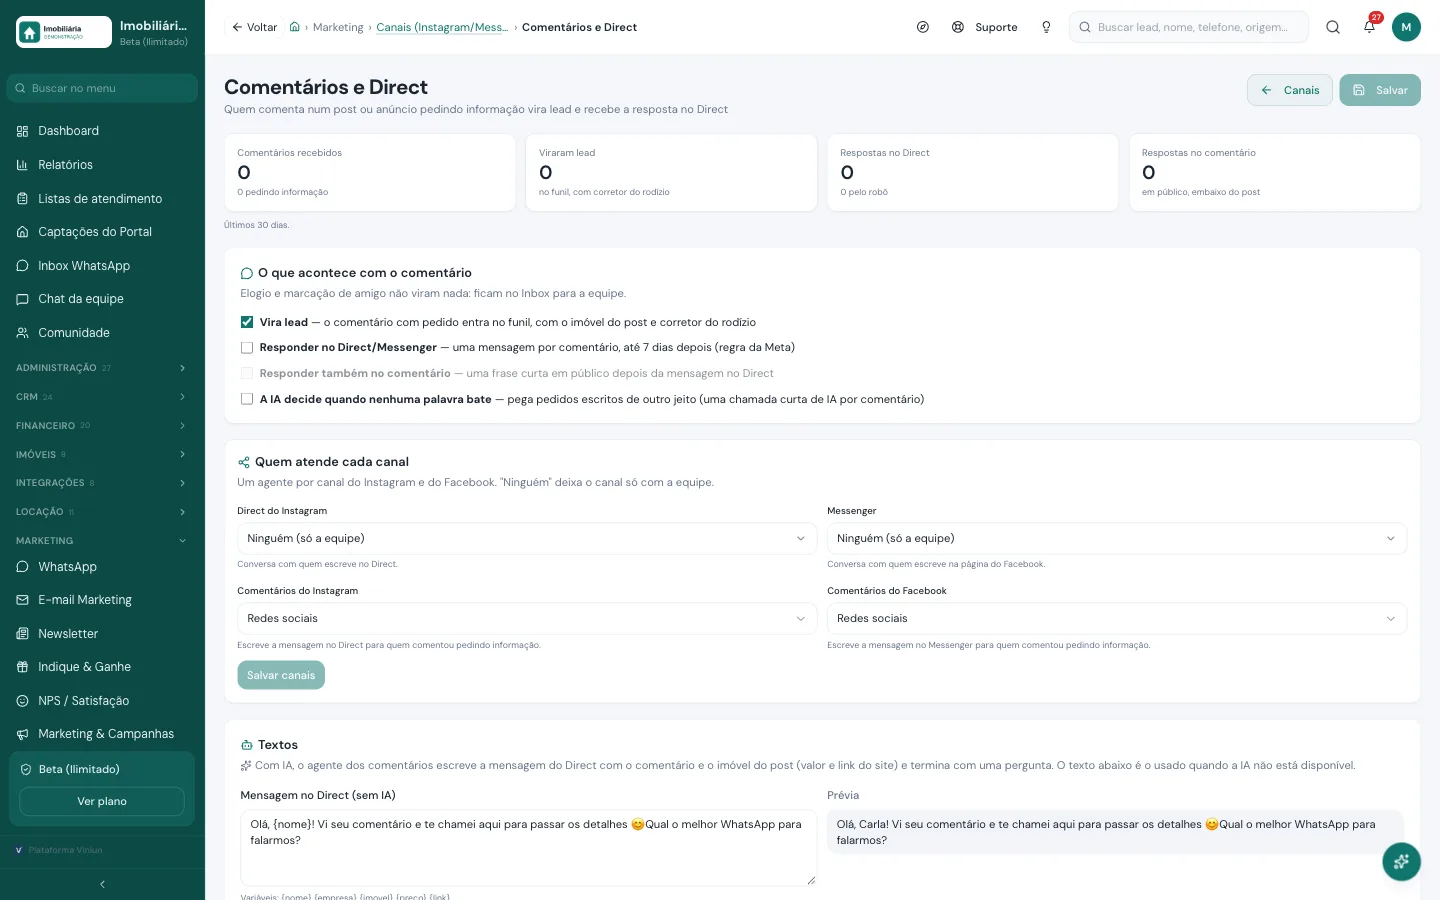Open E-mail Marketing
The height and width of the screenshot is (900, 1440).
coord(102,600)
